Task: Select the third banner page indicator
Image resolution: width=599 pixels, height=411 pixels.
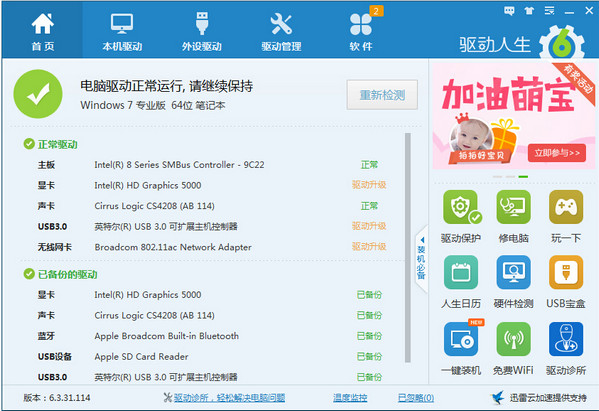Action: [x=523, y=176]
